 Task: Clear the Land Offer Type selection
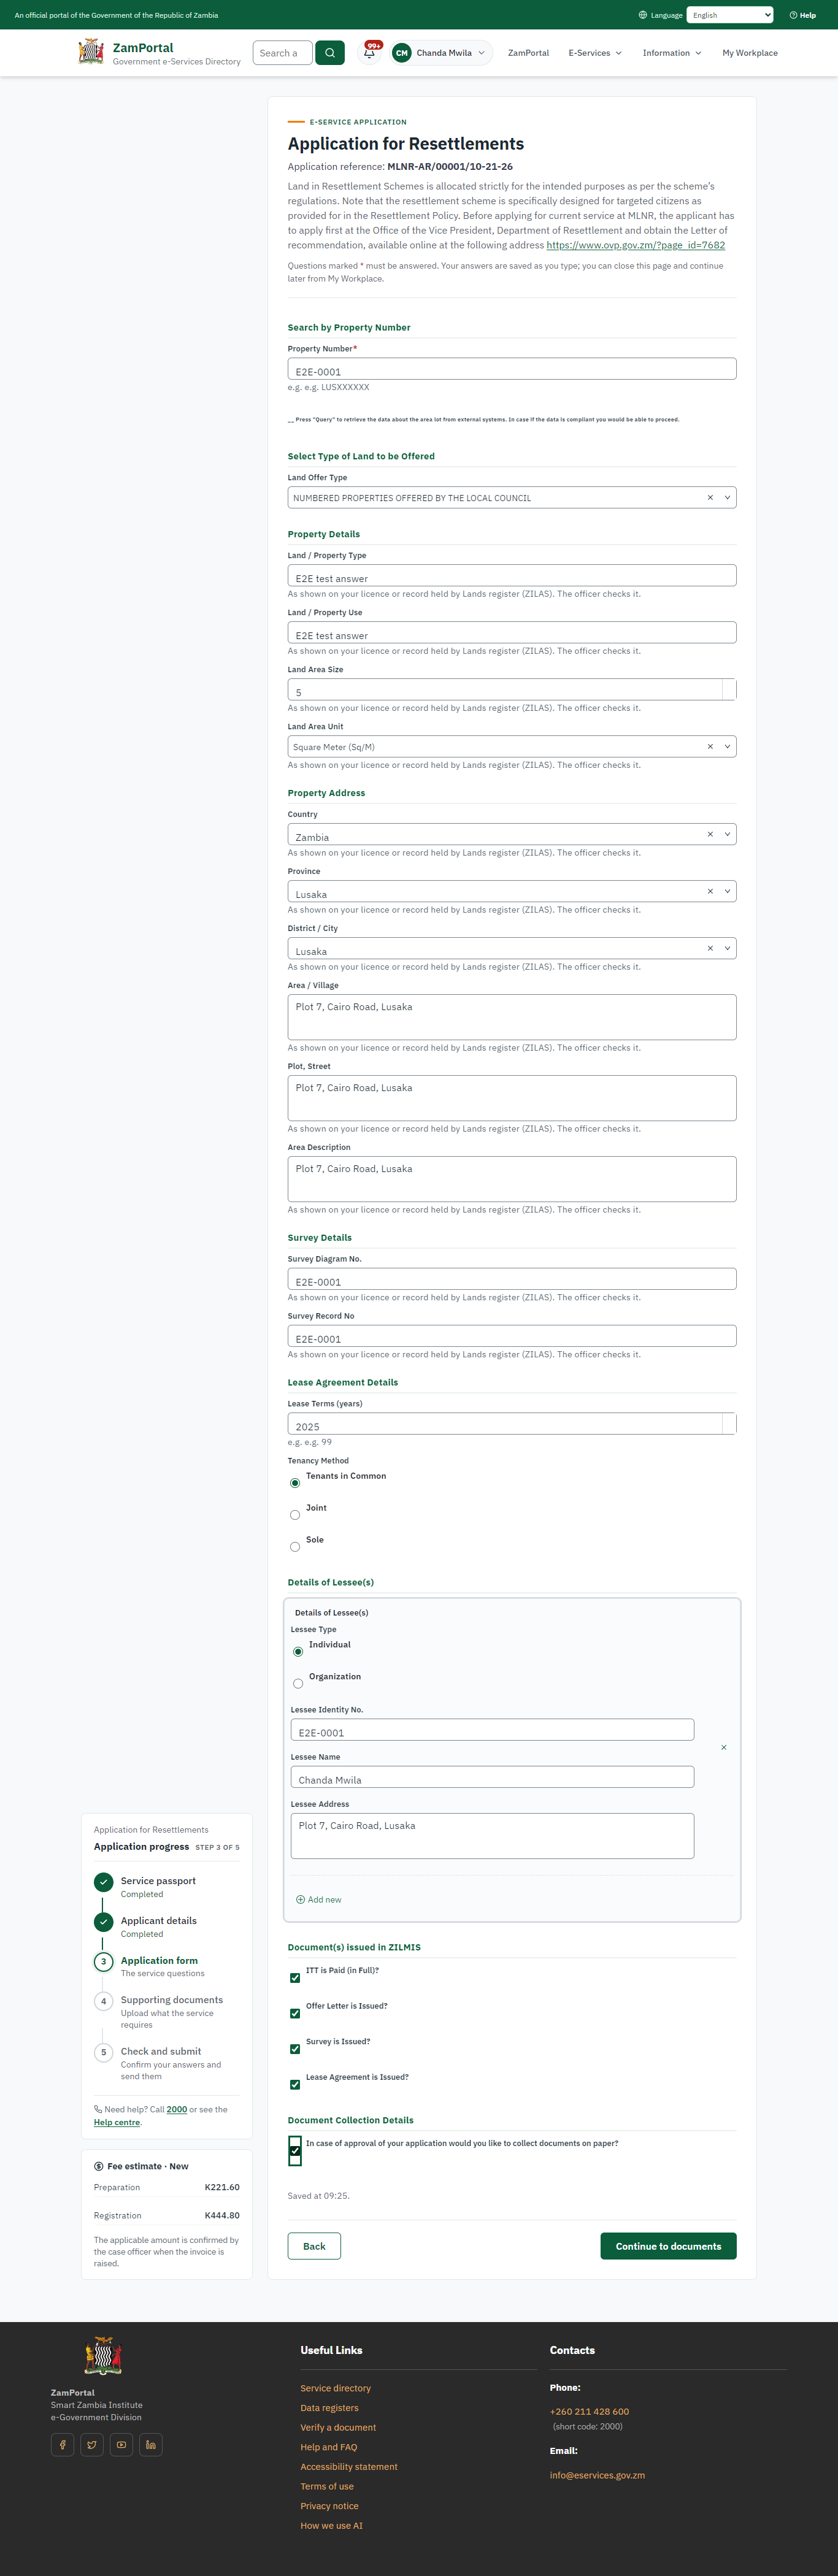coord(710,498)
